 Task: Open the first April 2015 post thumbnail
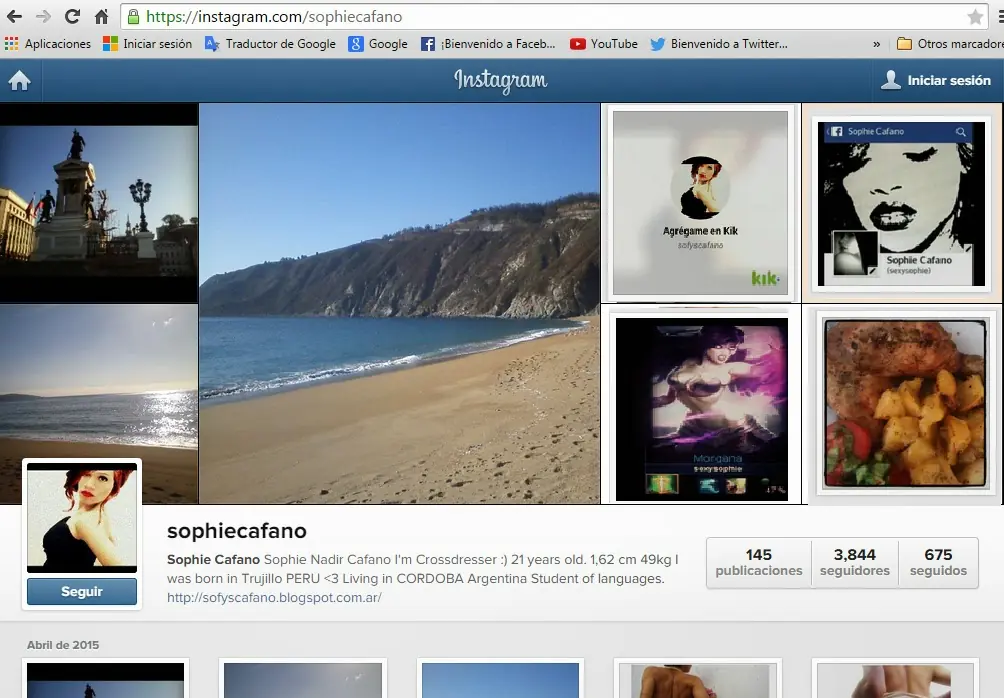click(106, 679)
